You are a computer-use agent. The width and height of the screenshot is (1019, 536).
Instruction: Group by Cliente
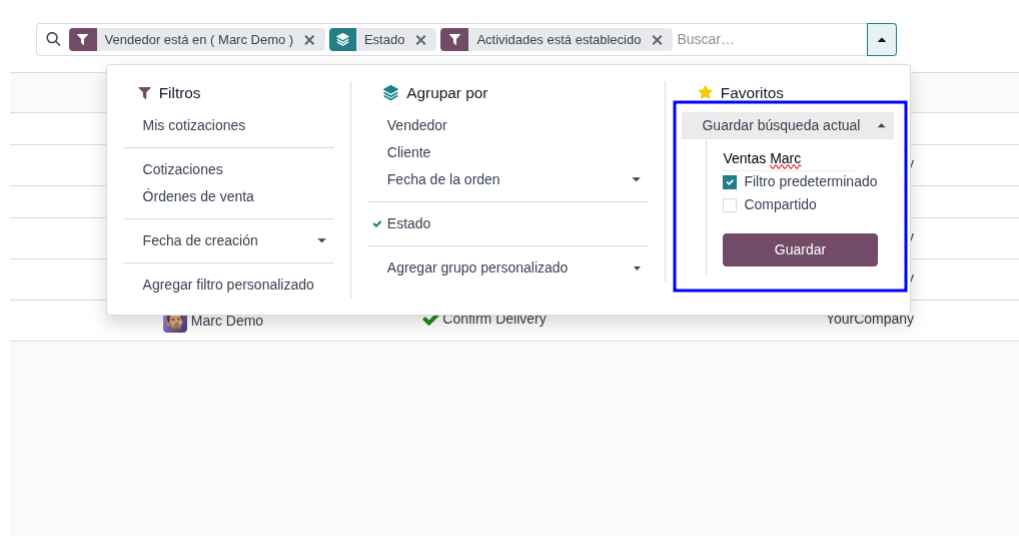point(409,153)
